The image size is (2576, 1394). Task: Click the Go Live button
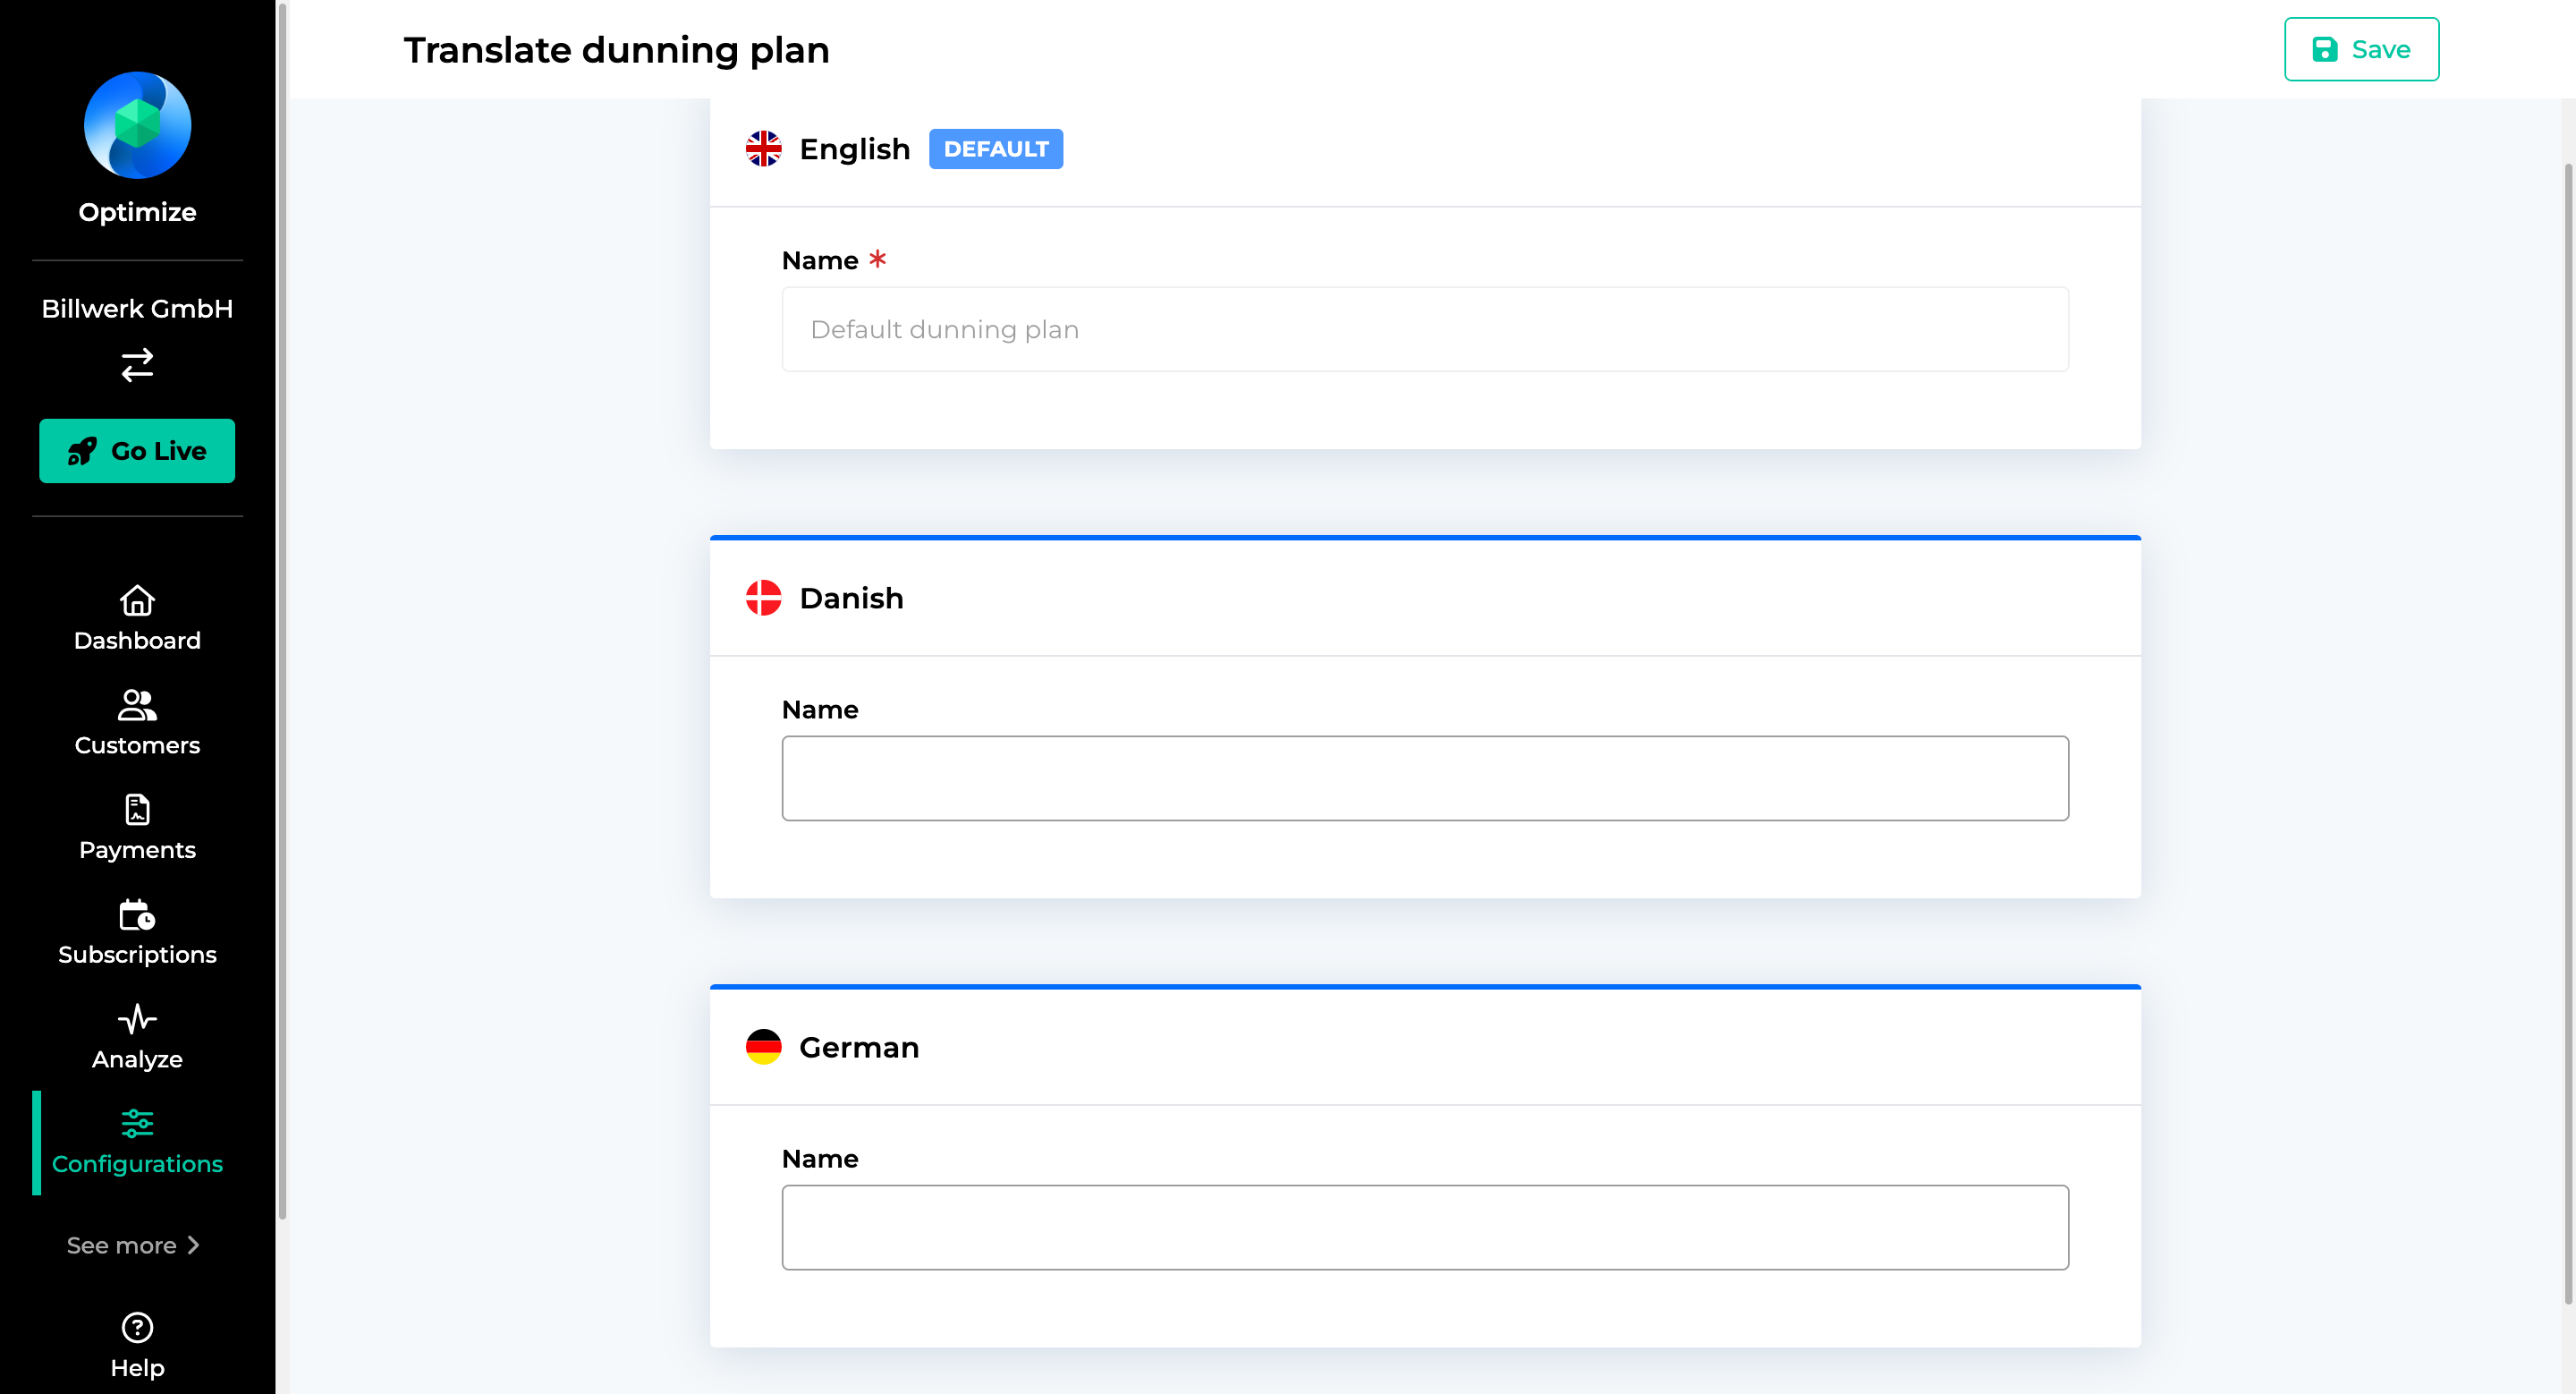(x=137, y=451)
